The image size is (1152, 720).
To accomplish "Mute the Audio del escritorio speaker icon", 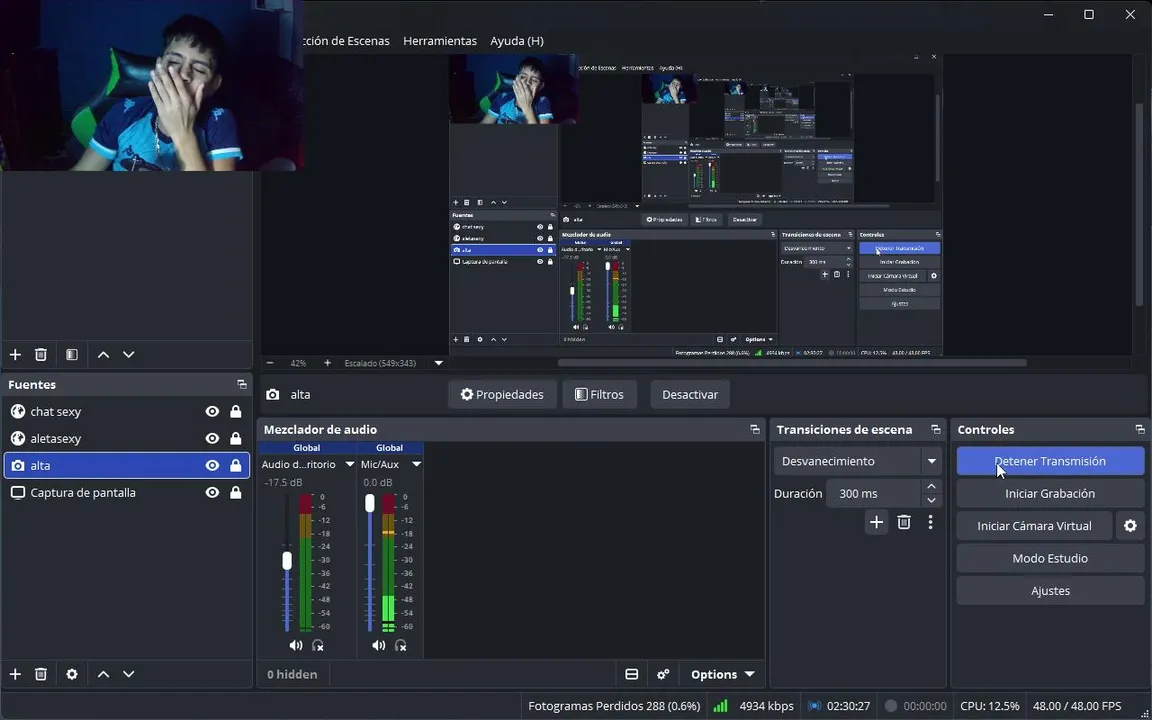I will tap(295, 645).
